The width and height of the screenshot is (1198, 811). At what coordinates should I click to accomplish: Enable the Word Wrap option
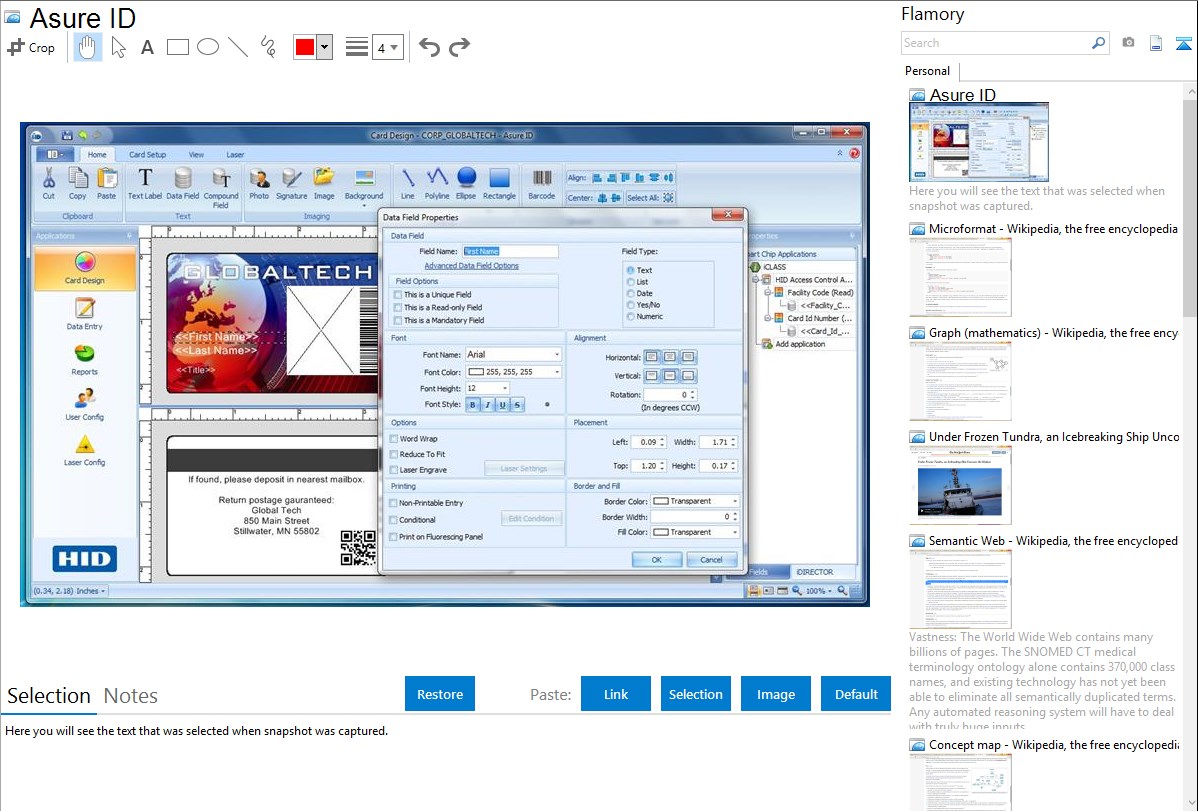[x=393, y=439]
